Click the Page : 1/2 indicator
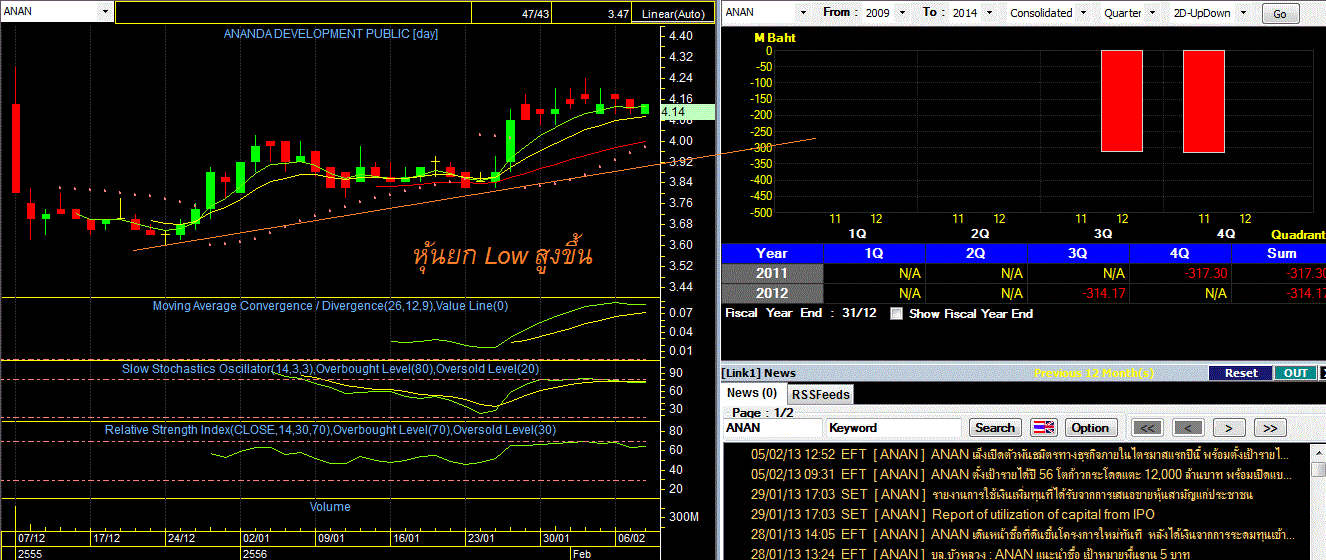This screenshot has height=560, width=1326. coord(762,412)
